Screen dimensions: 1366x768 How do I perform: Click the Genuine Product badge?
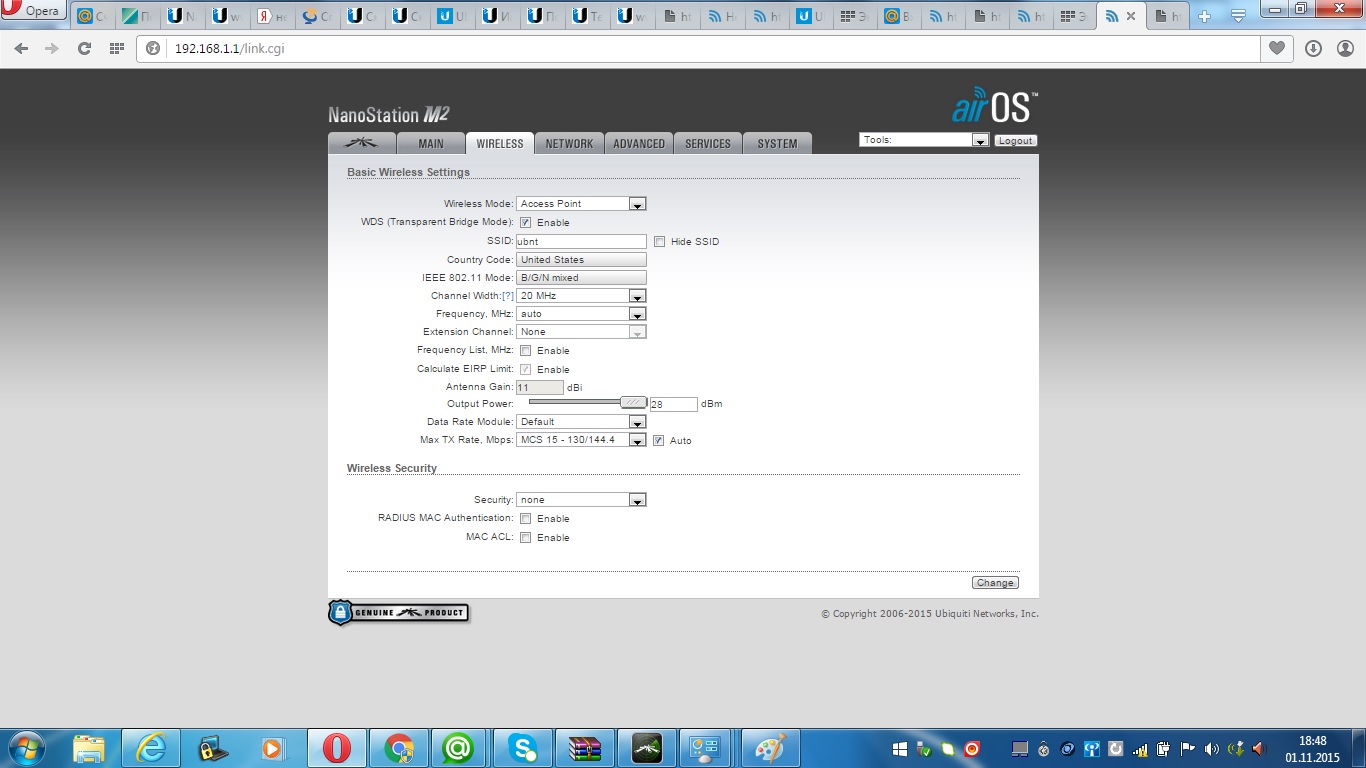pos(399,612)
